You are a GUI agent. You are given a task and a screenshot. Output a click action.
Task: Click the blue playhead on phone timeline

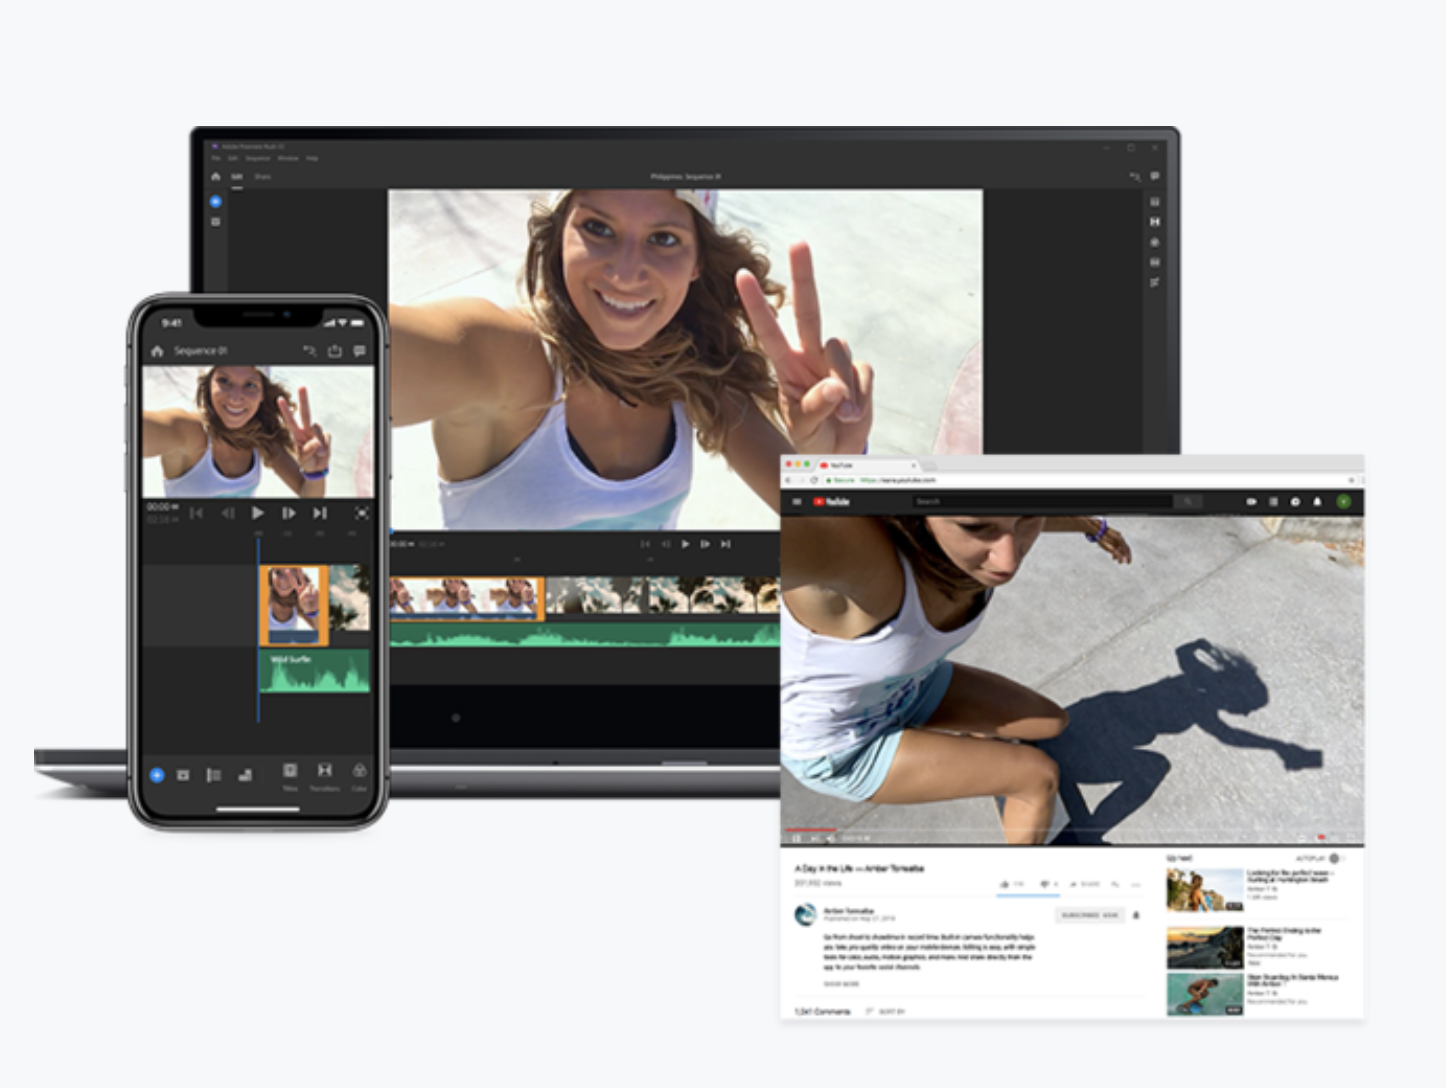tap(258, 630)
